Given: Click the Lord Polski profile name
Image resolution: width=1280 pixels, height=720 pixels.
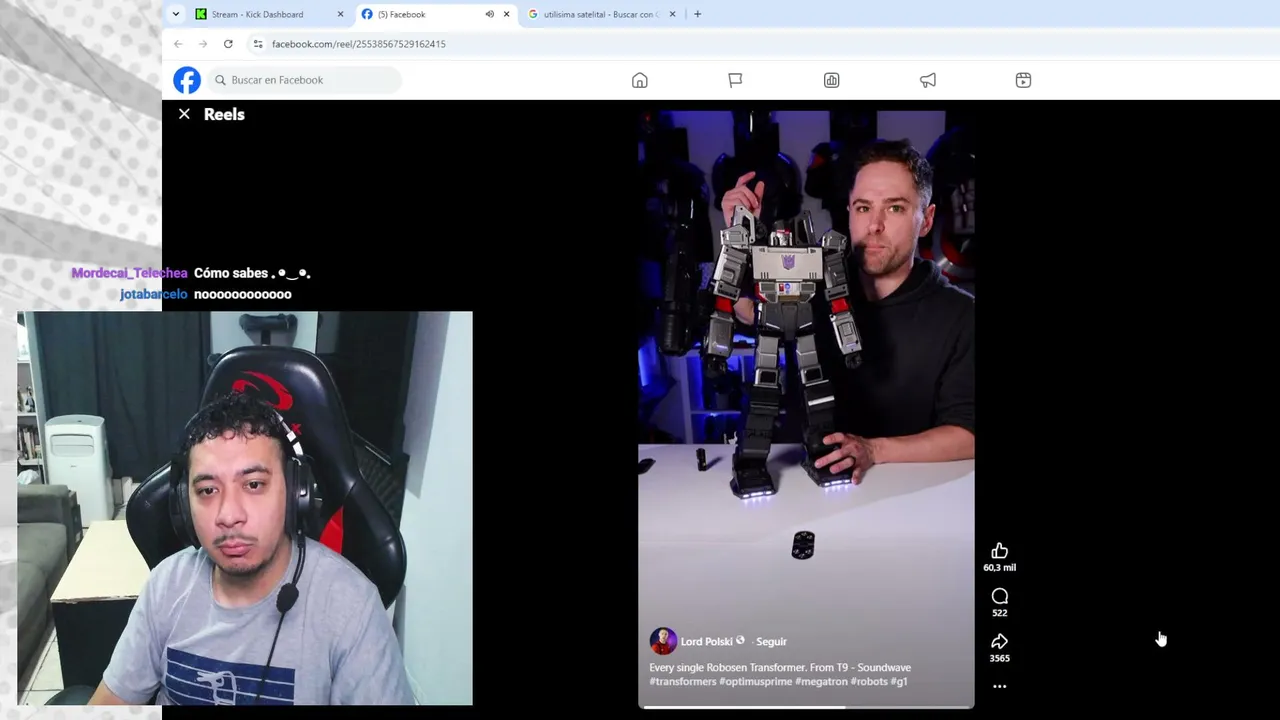Looking at the screenshot, I should click(706, 642).
